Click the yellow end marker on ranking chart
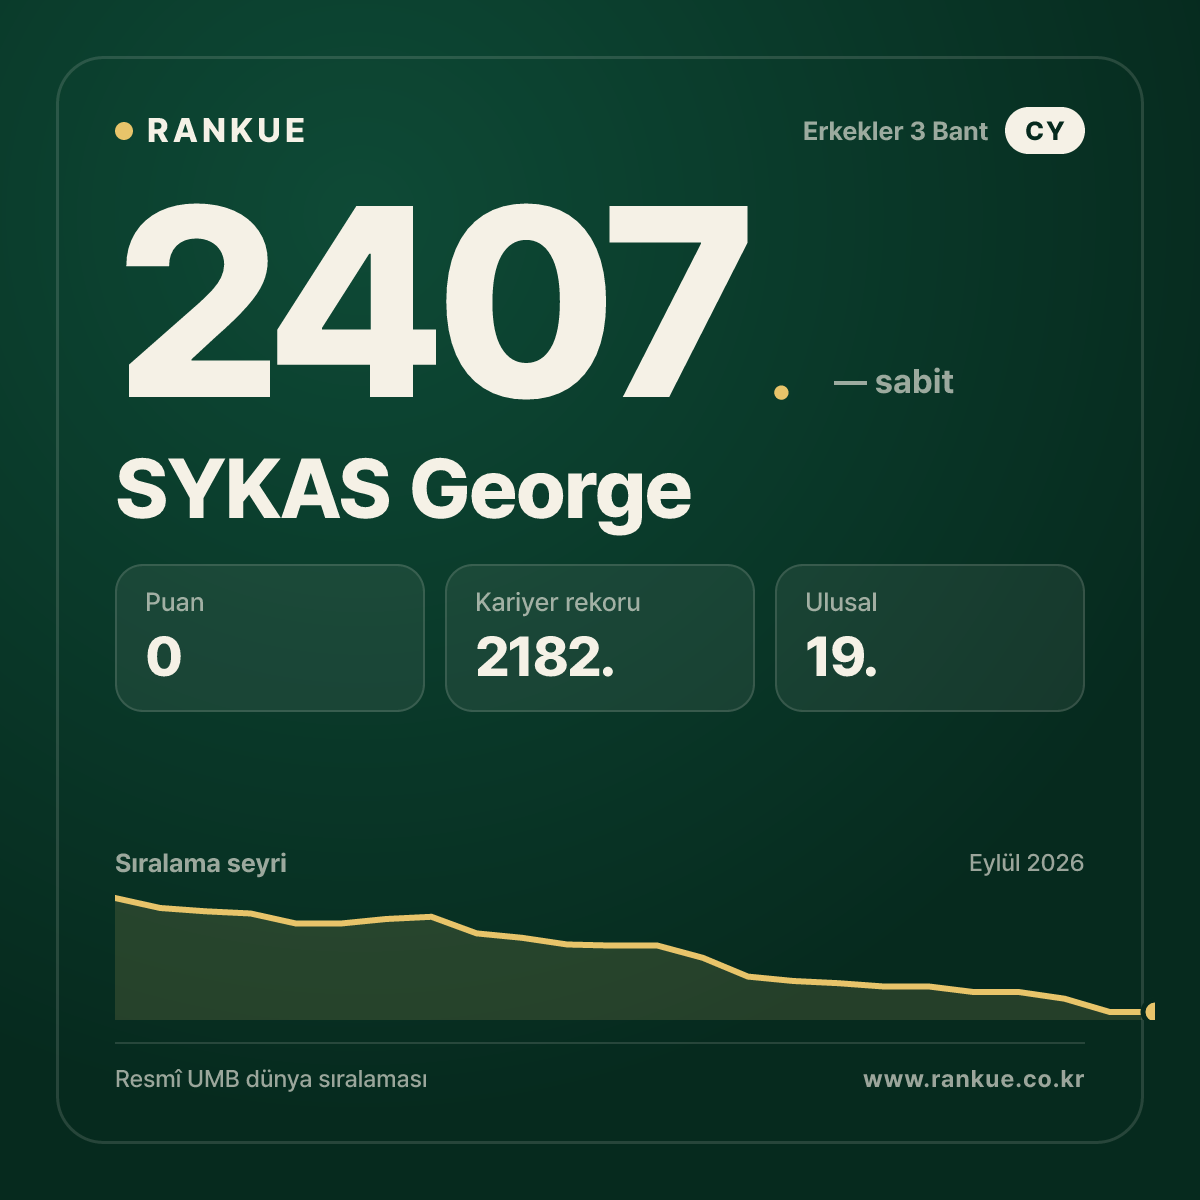The height and width of the screenshot is (1200, 1200). [x=1152, y=1011]
